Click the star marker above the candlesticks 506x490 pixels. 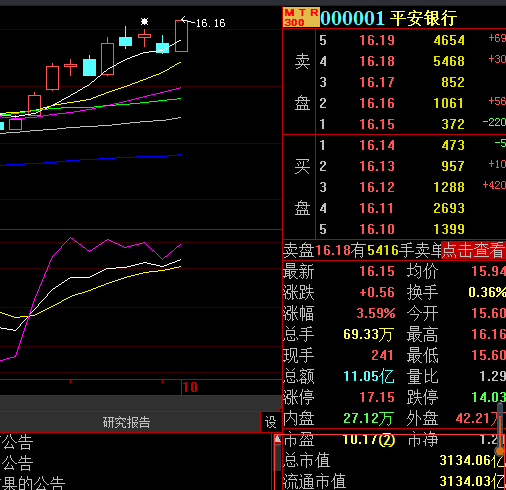(144, 22)
